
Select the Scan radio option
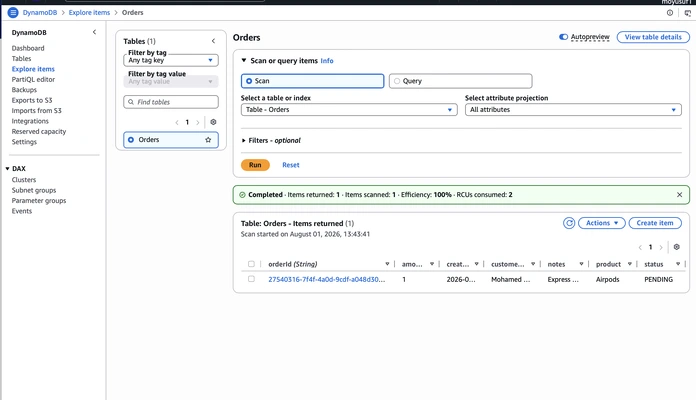tap(249, 81)
